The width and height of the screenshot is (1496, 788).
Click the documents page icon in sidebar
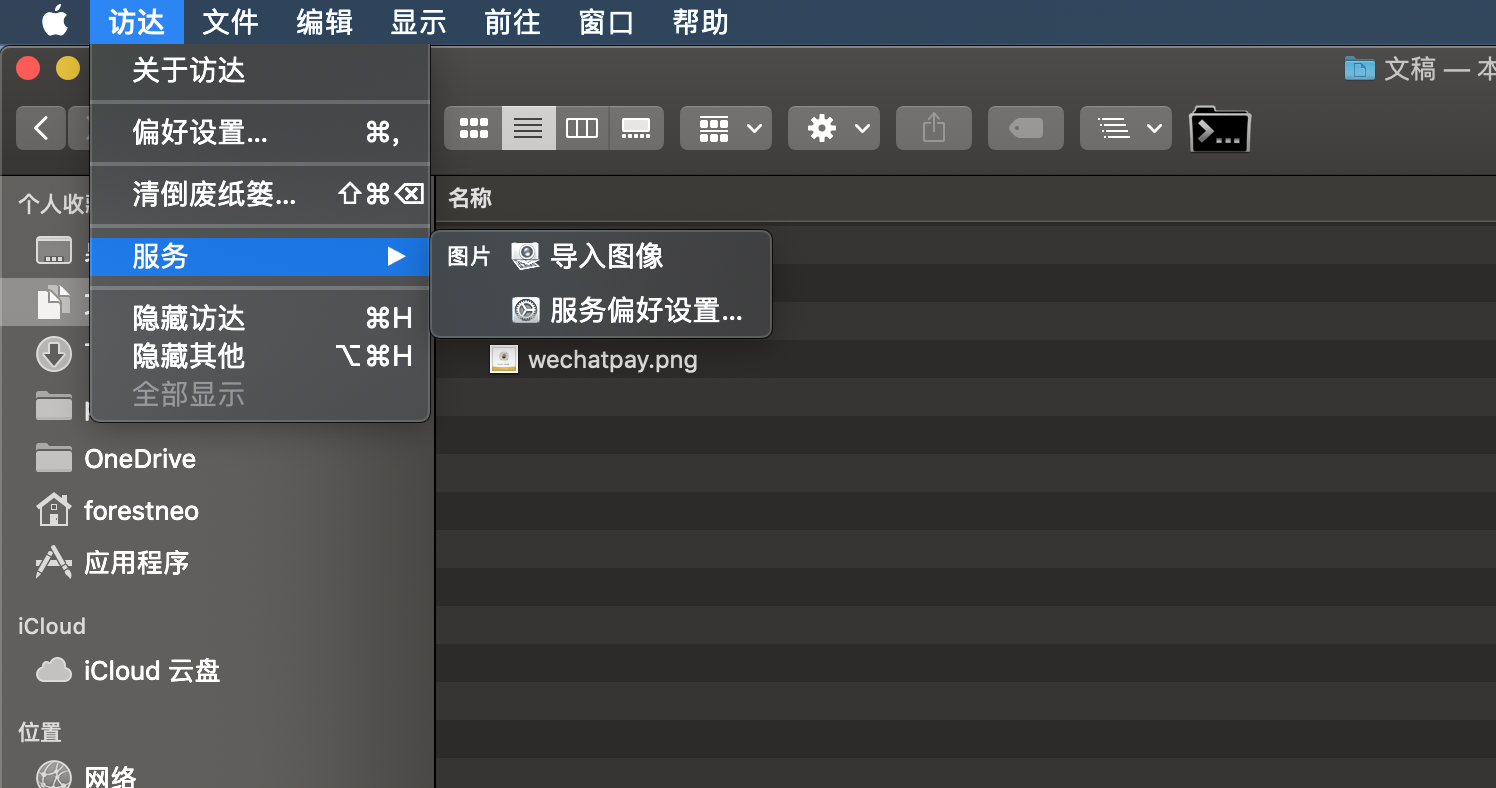[54, 302]
